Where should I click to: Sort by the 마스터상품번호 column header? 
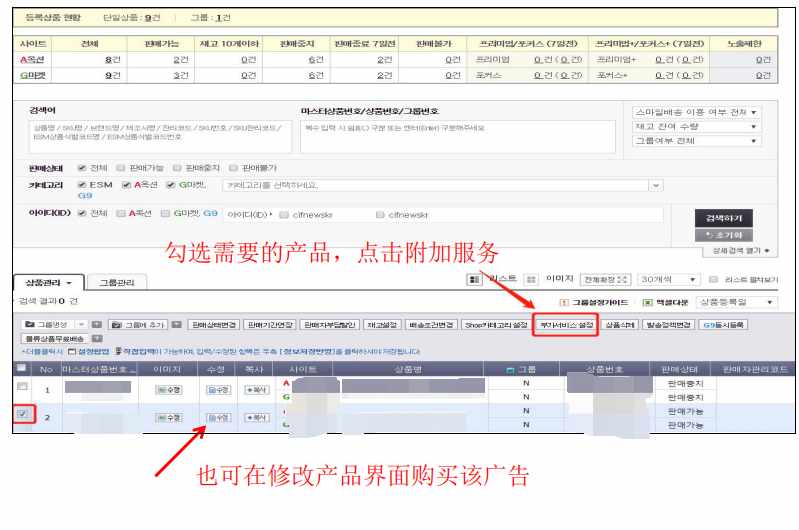pos(99,369)
